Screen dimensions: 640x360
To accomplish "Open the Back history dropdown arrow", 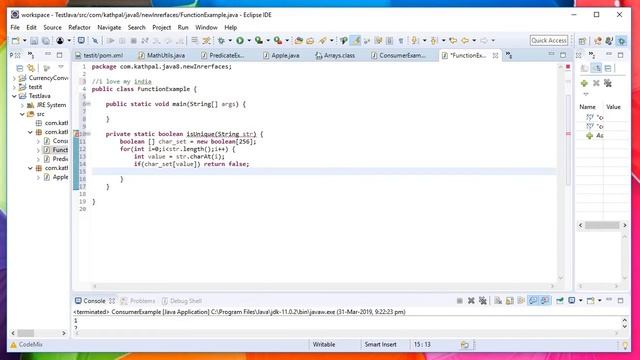I will 474,40.
